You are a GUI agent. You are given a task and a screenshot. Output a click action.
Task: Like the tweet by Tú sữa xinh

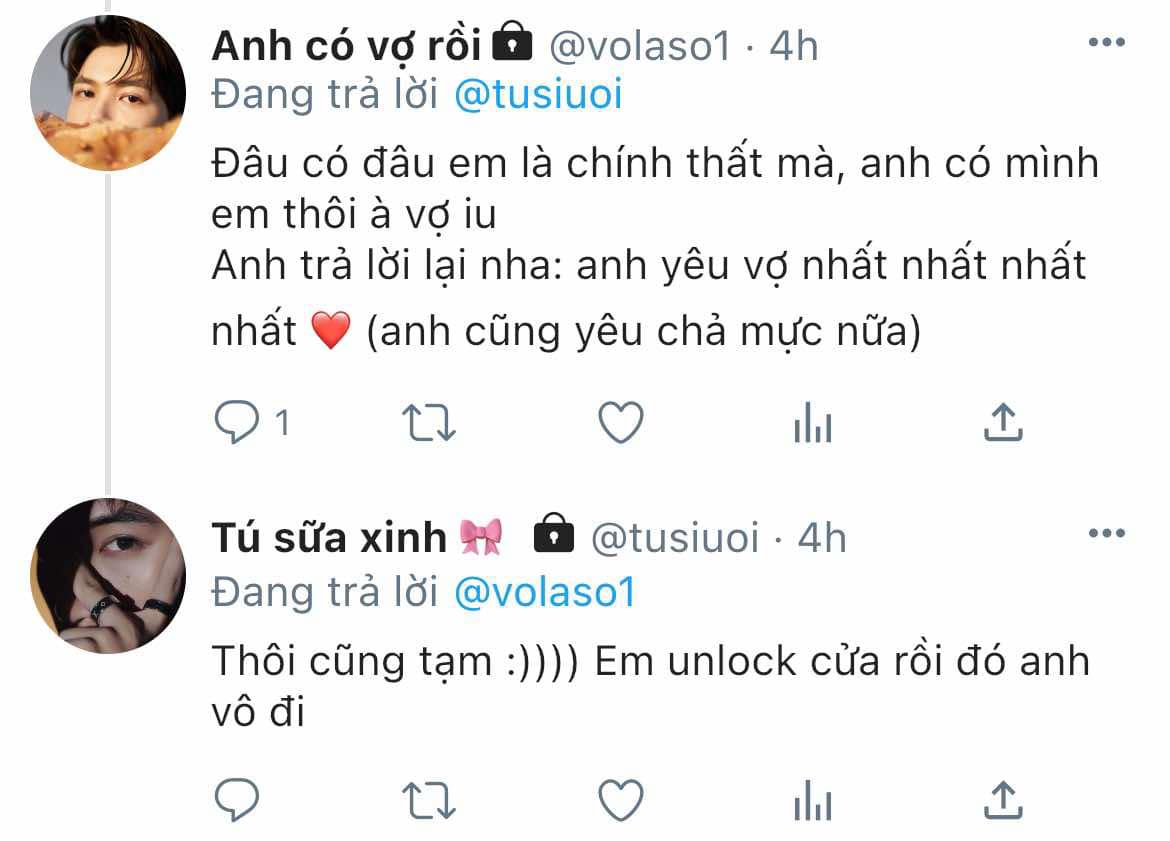[x=621, y=800]
